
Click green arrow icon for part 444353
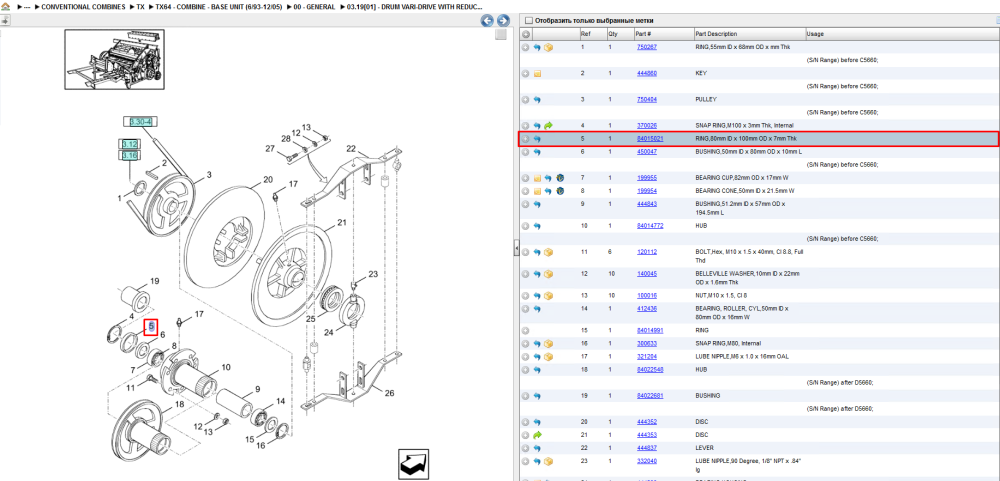coord(537,435)
